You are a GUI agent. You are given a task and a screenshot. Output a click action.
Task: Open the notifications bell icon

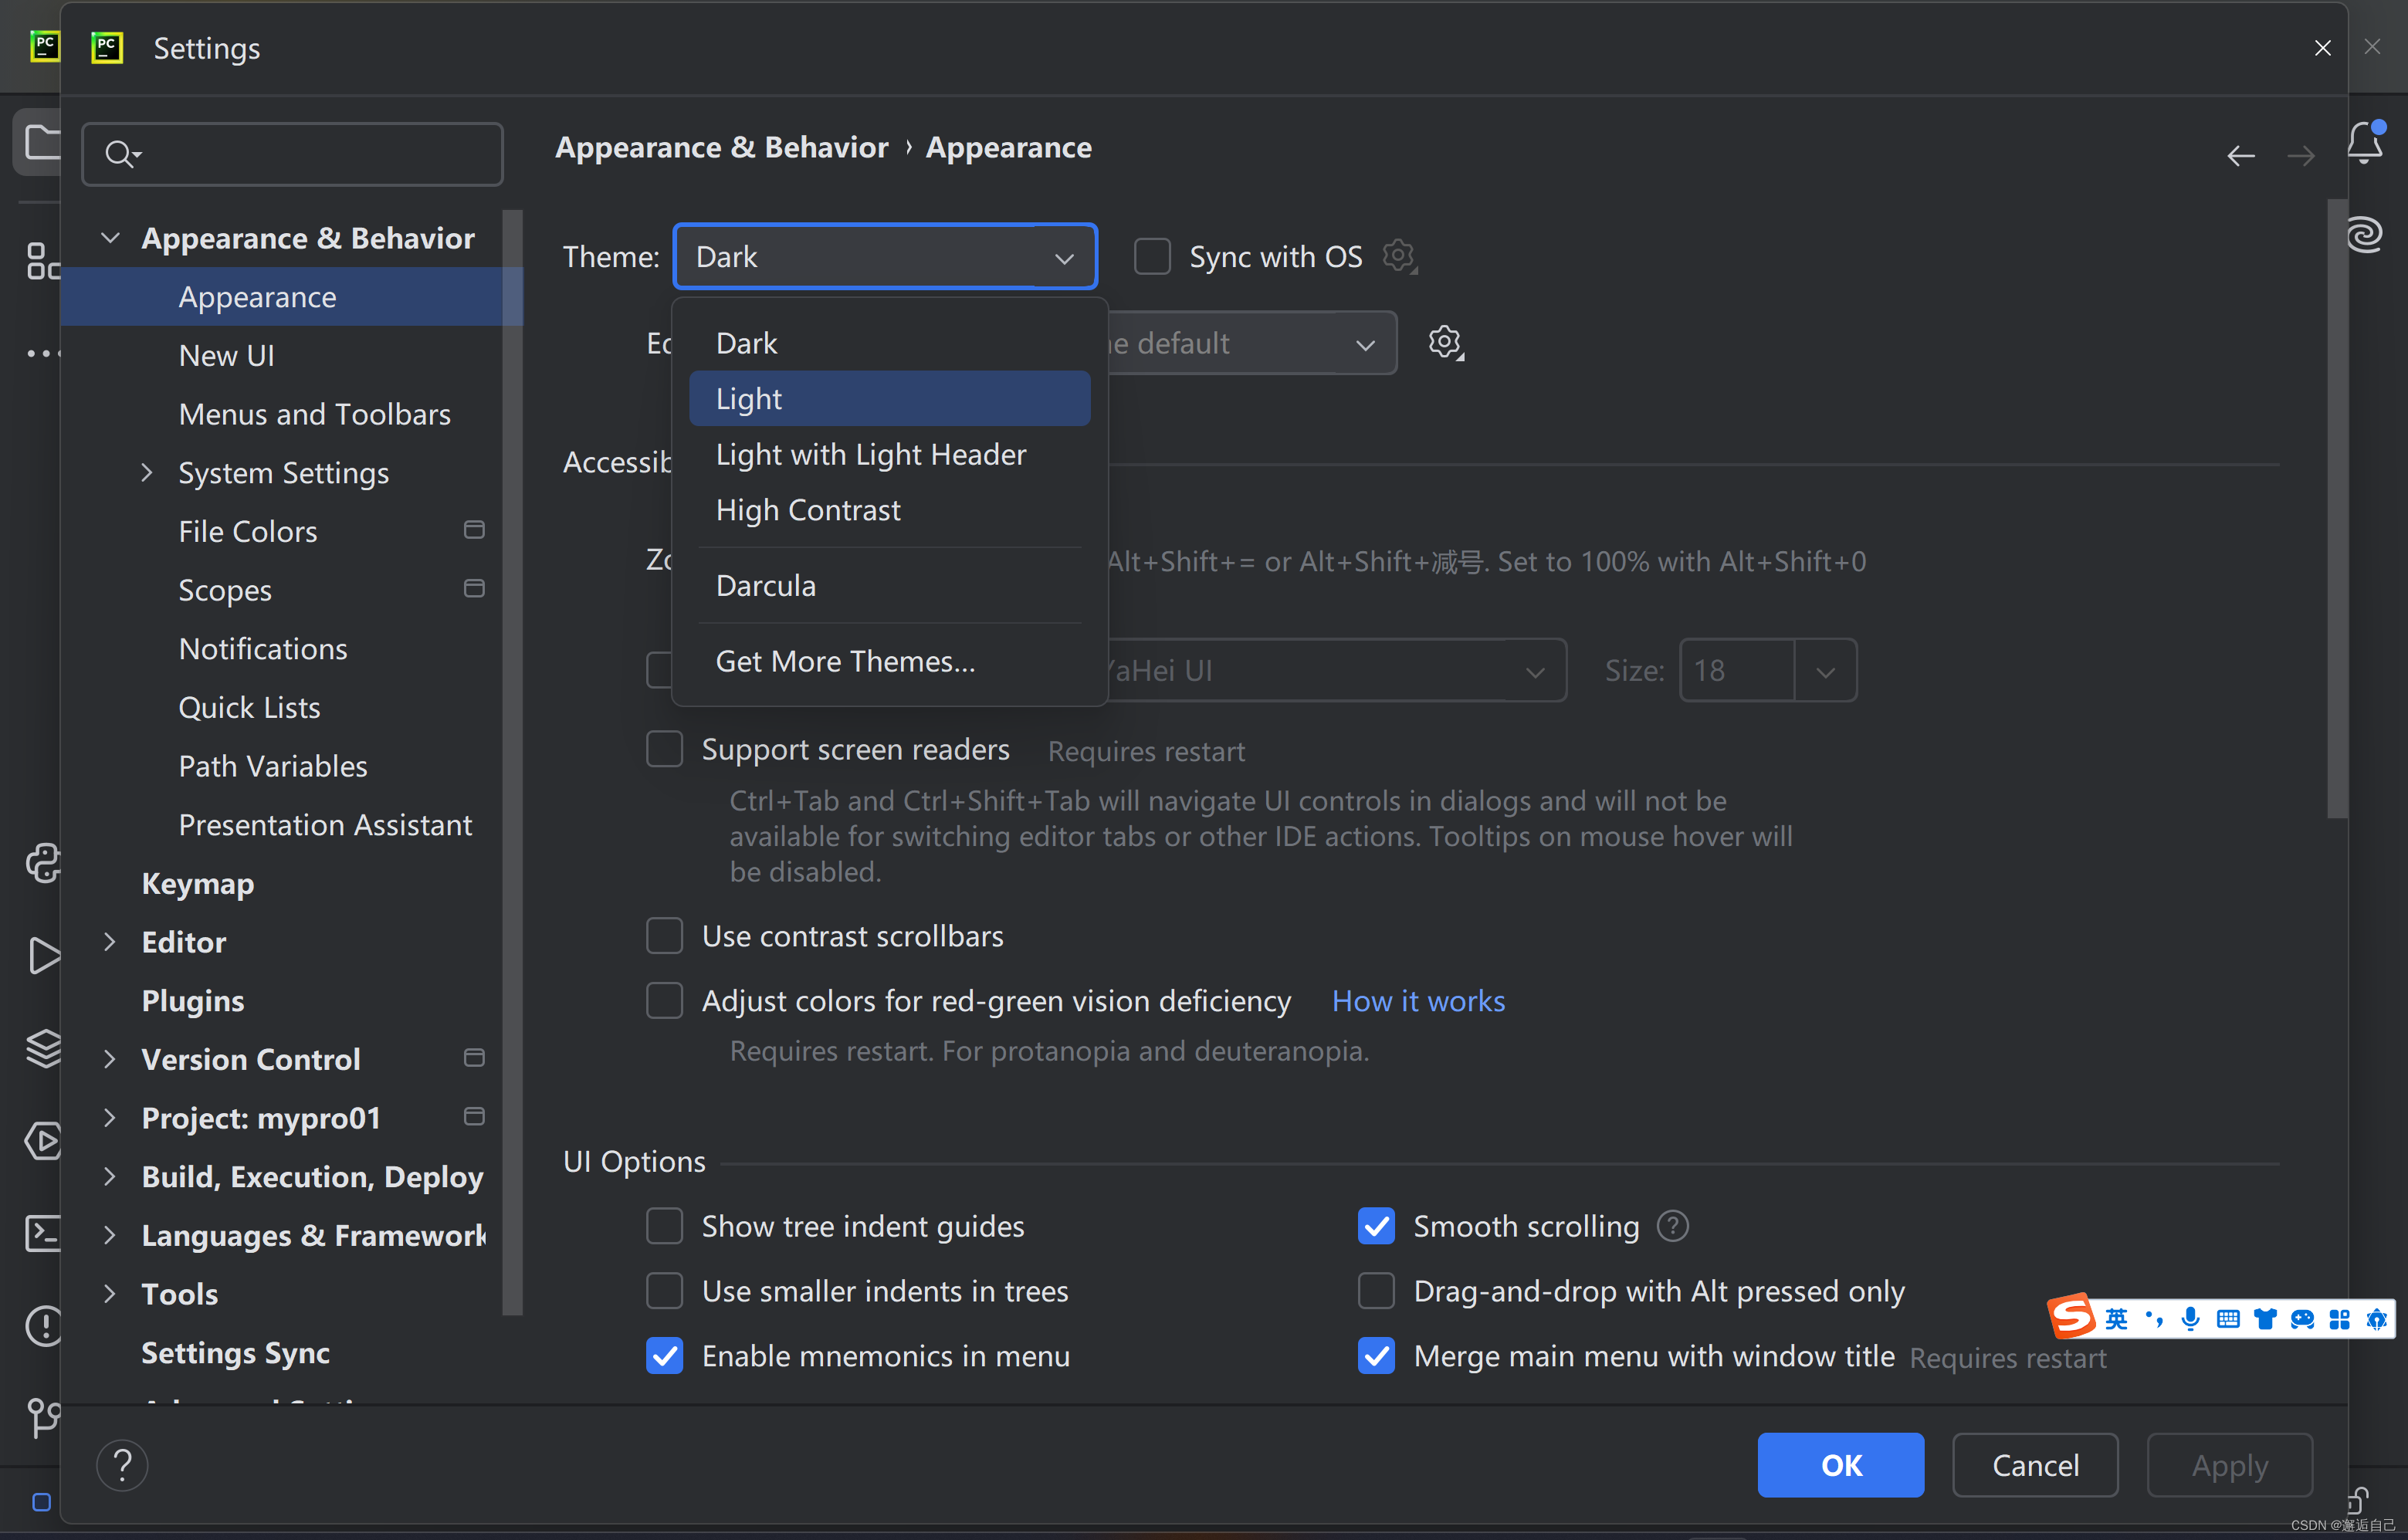2364,143
